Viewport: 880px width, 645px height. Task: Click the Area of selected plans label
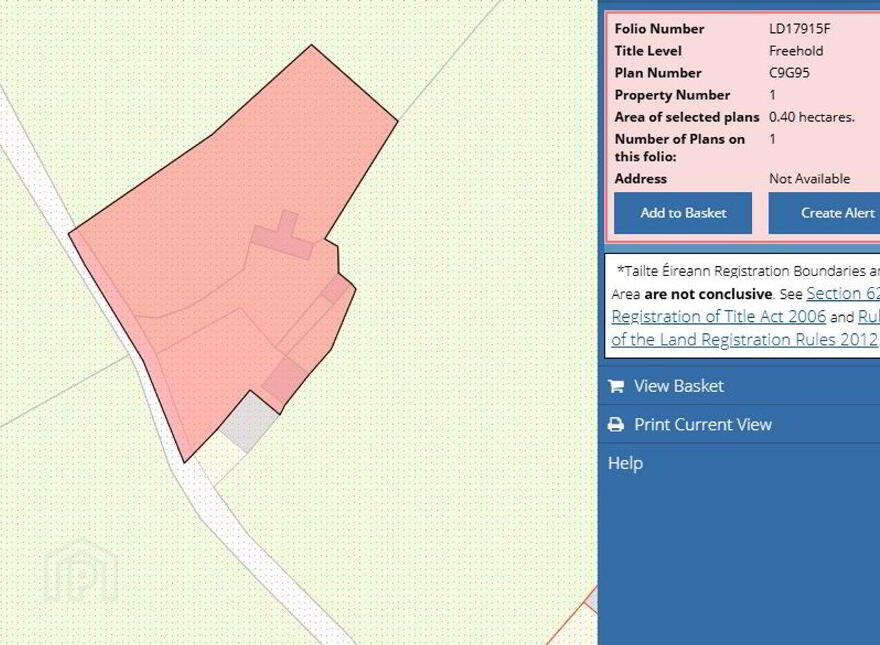pos(686,117)
